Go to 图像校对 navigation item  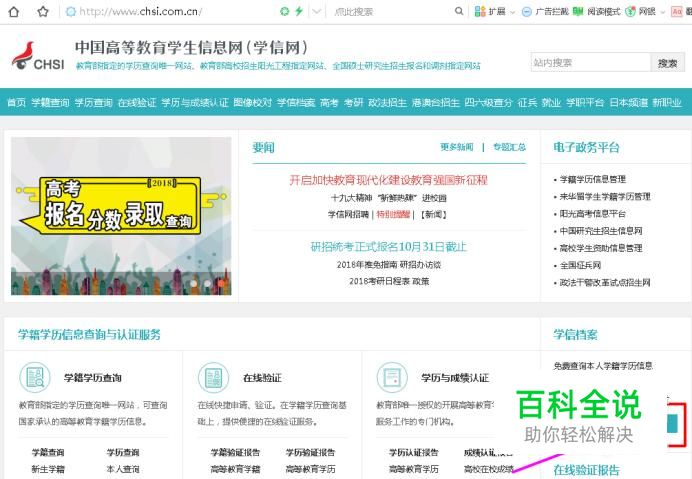coord(252,102)
